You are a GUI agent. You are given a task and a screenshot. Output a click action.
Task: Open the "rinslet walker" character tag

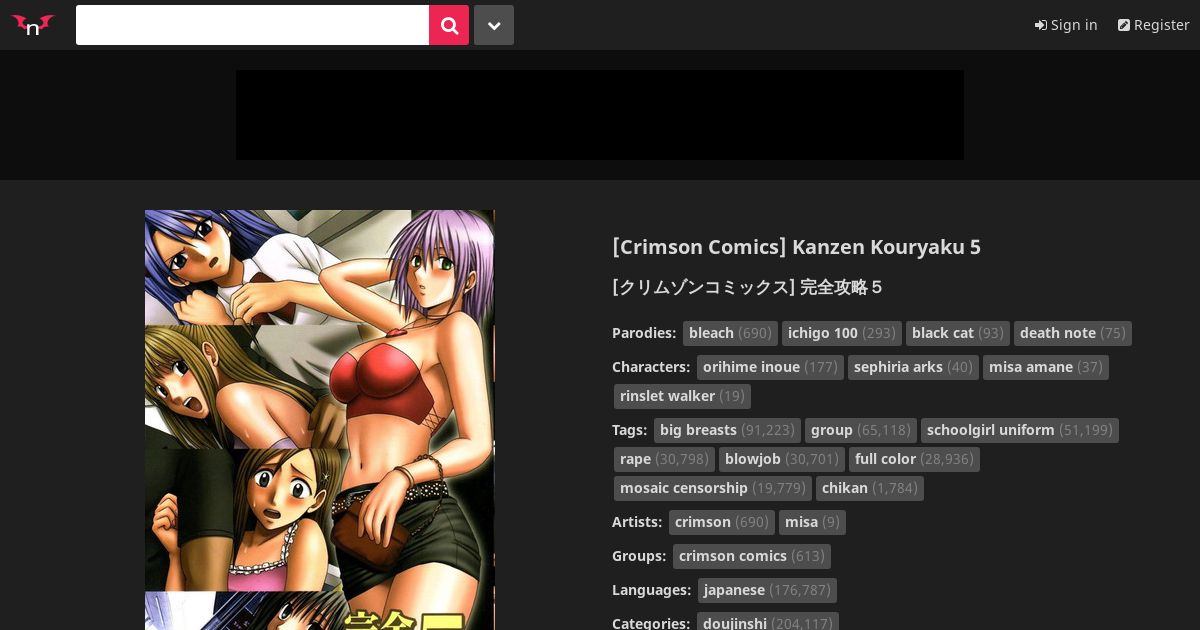coord(682,396)
